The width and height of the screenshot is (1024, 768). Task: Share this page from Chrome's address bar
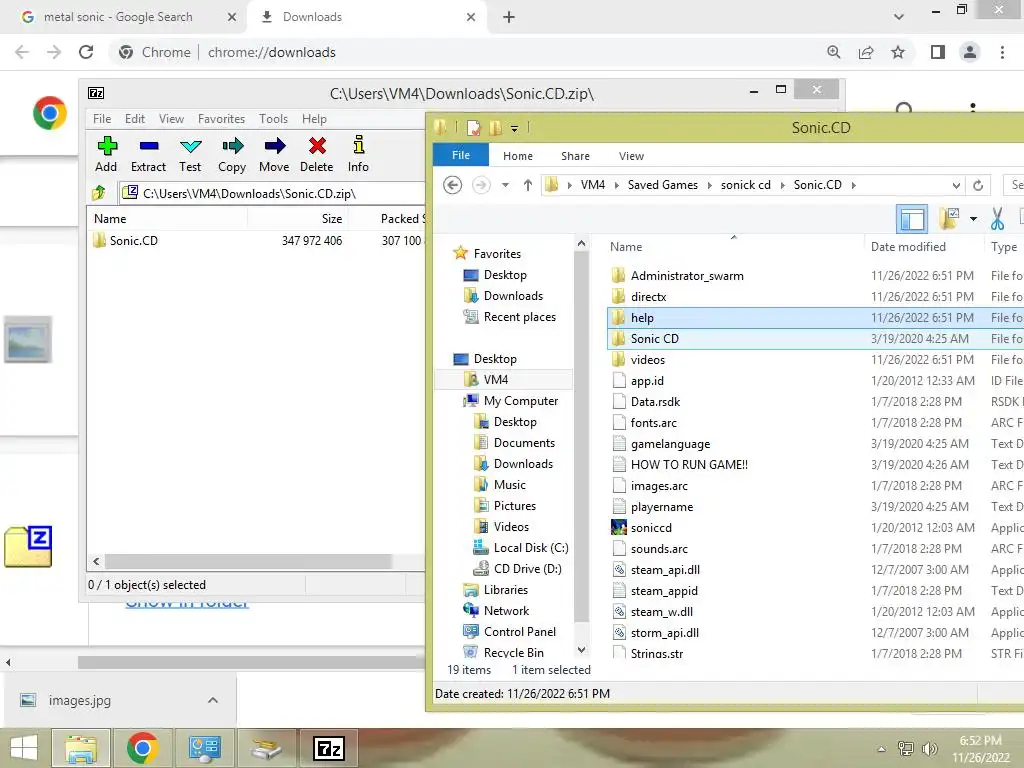pyautogui.click(x=866, y=52)
